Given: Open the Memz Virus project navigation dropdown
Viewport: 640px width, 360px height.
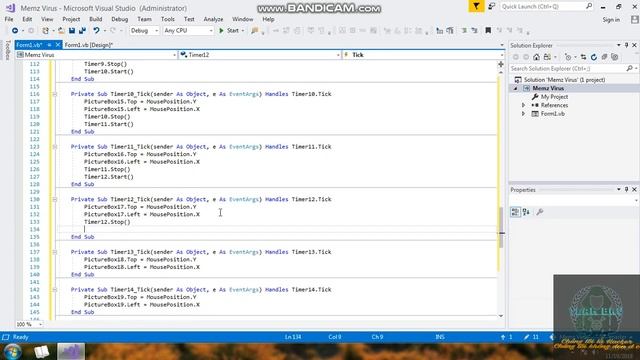Looking at the screenshot, I should coord(96,55).
